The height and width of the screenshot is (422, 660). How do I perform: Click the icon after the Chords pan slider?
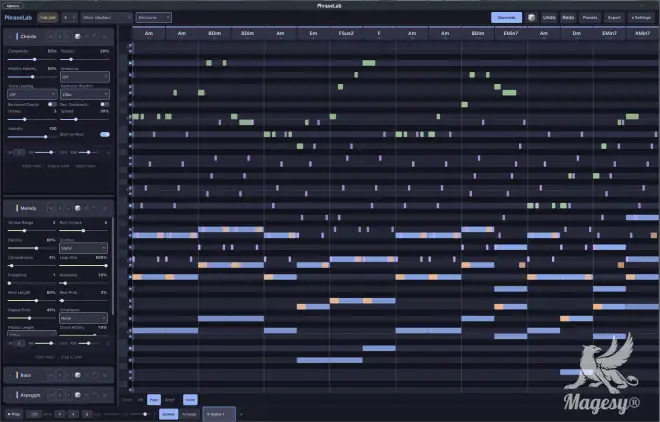108,152
